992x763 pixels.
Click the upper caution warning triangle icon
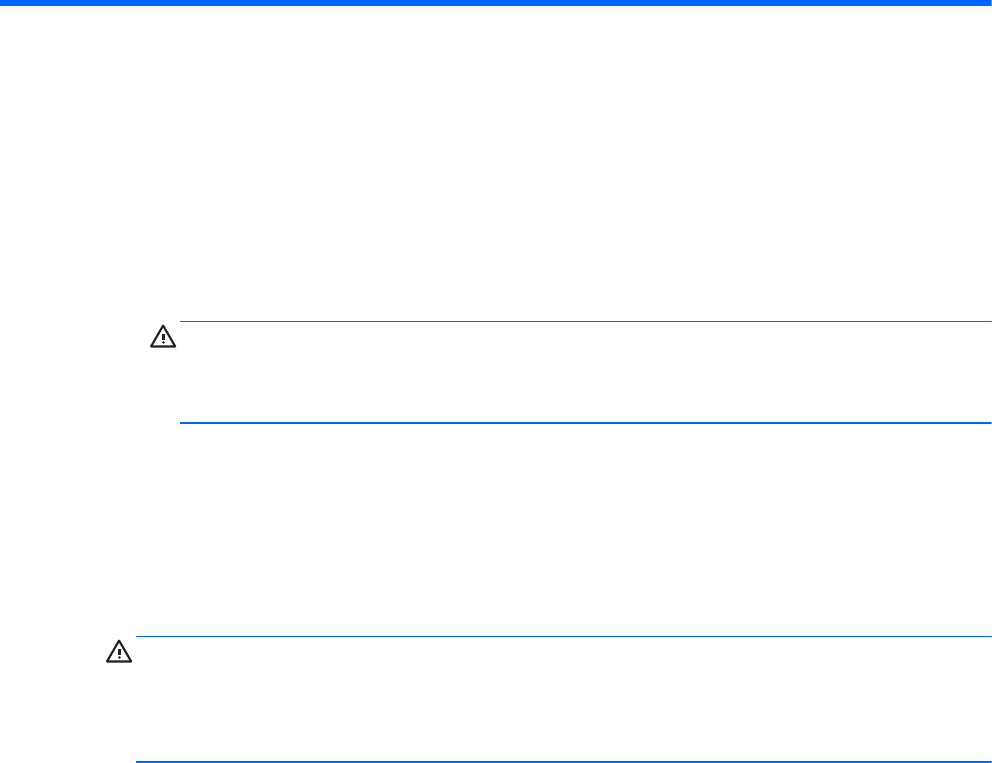pyautogui.click(x=162, y=338)
